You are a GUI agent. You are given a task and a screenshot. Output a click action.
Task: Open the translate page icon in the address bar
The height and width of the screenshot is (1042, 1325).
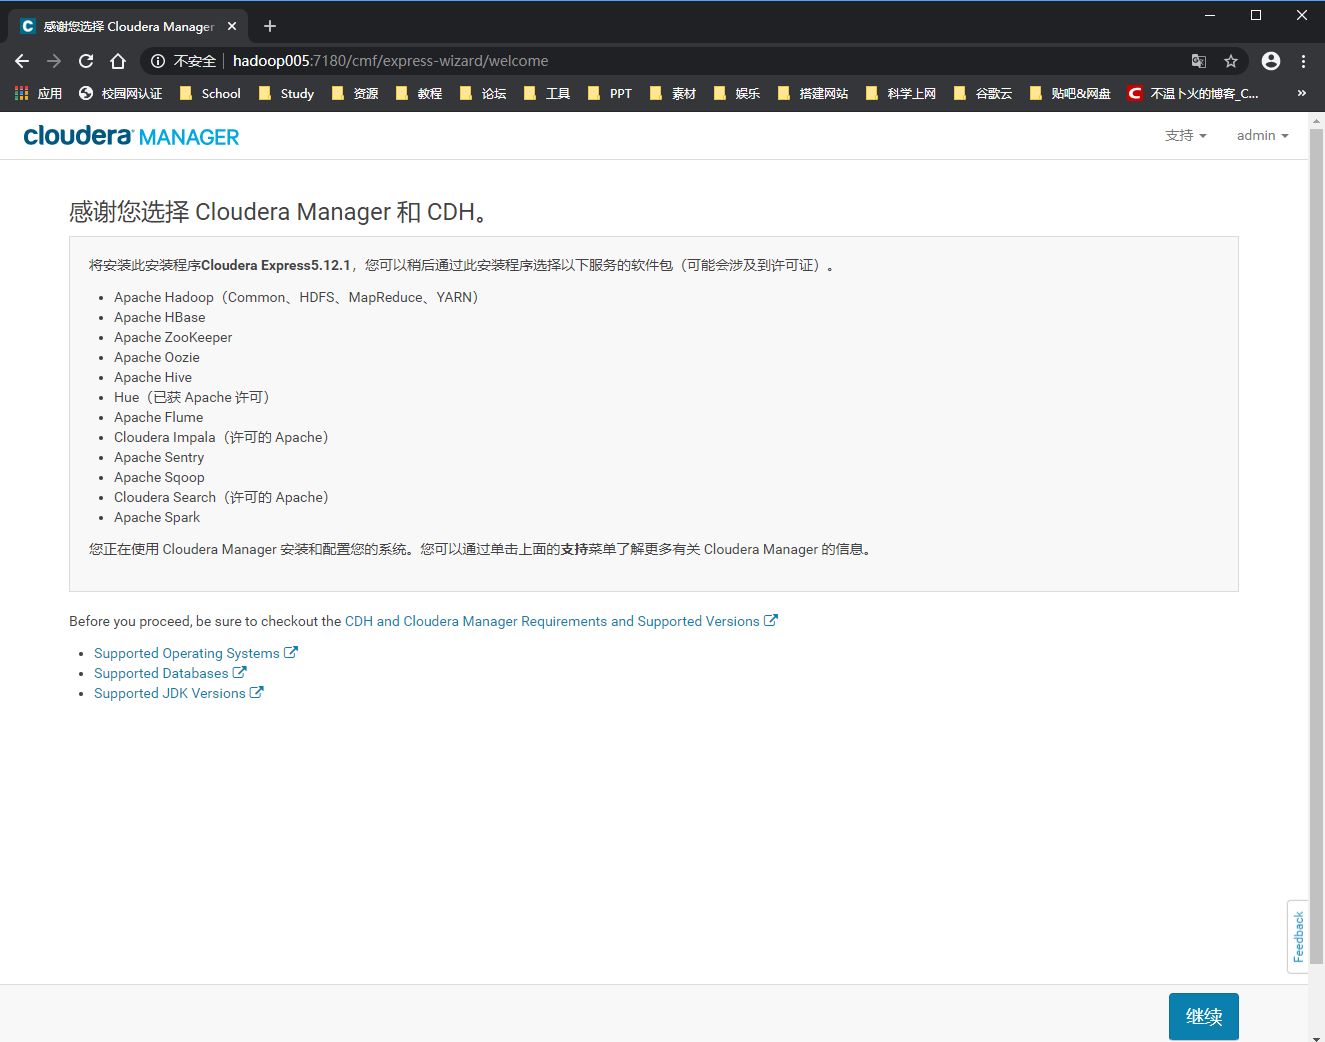click(1199, 61)
